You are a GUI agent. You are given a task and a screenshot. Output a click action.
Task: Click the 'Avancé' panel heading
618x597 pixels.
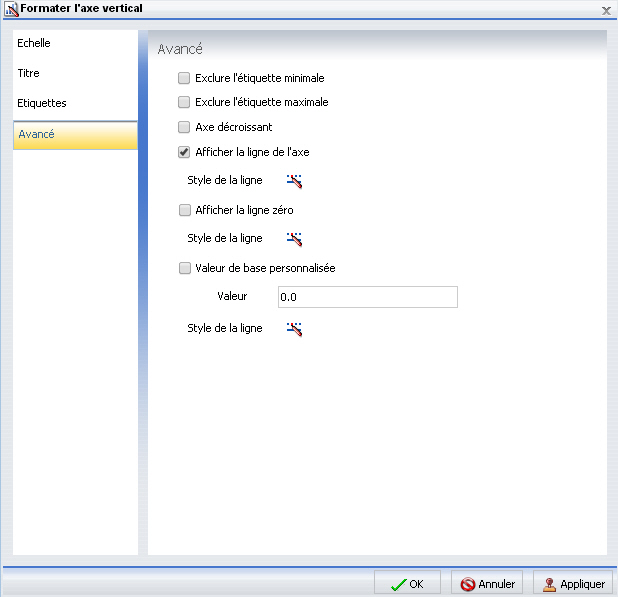tap(180, 49)
